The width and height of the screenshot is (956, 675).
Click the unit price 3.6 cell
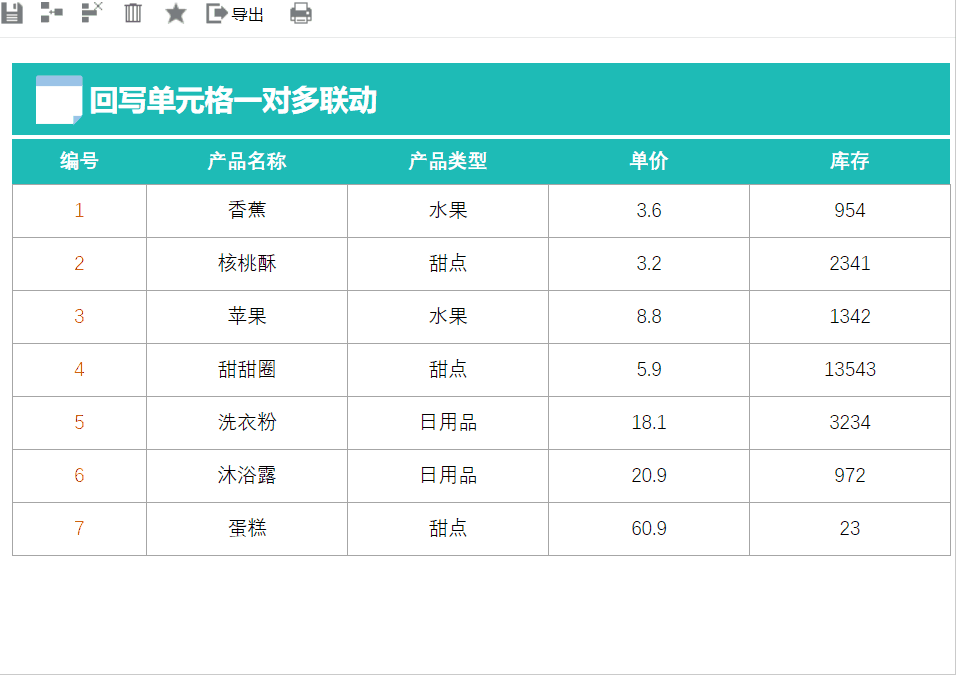click(x=649, y=211)
